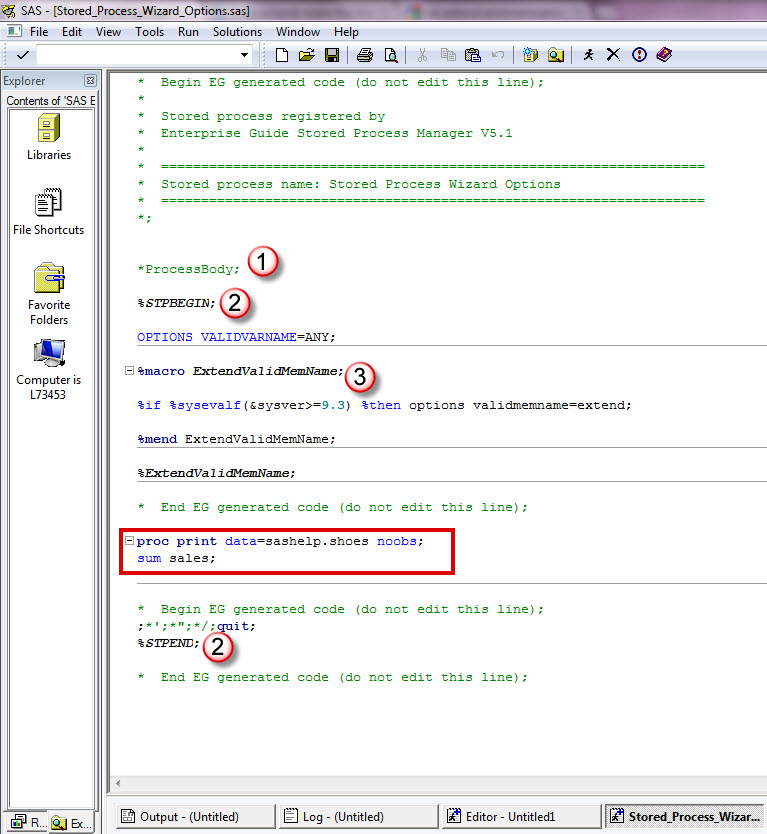Click the Paste clipboard icon

click(x=473, y=55)
